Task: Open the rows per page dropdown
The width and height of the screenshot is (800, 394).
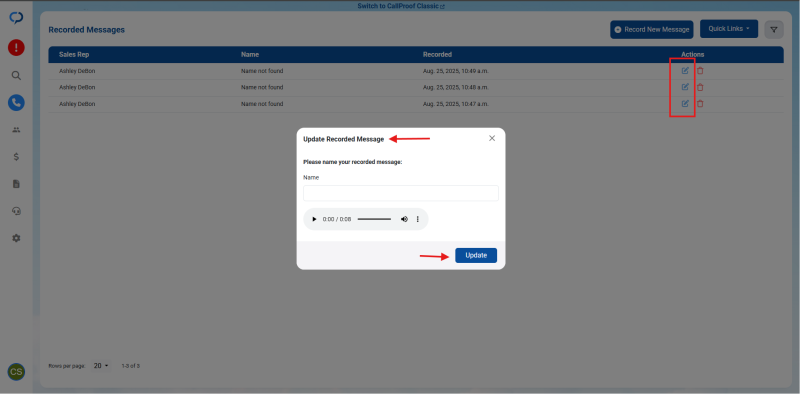Action: click(102, 366)
